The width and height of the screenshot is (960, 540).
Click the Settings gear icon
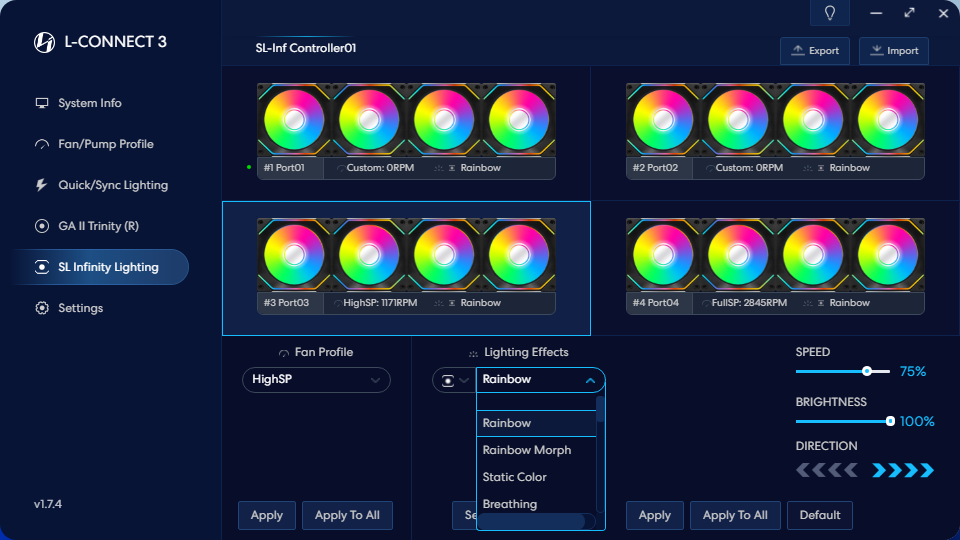[x=42, y=308]
